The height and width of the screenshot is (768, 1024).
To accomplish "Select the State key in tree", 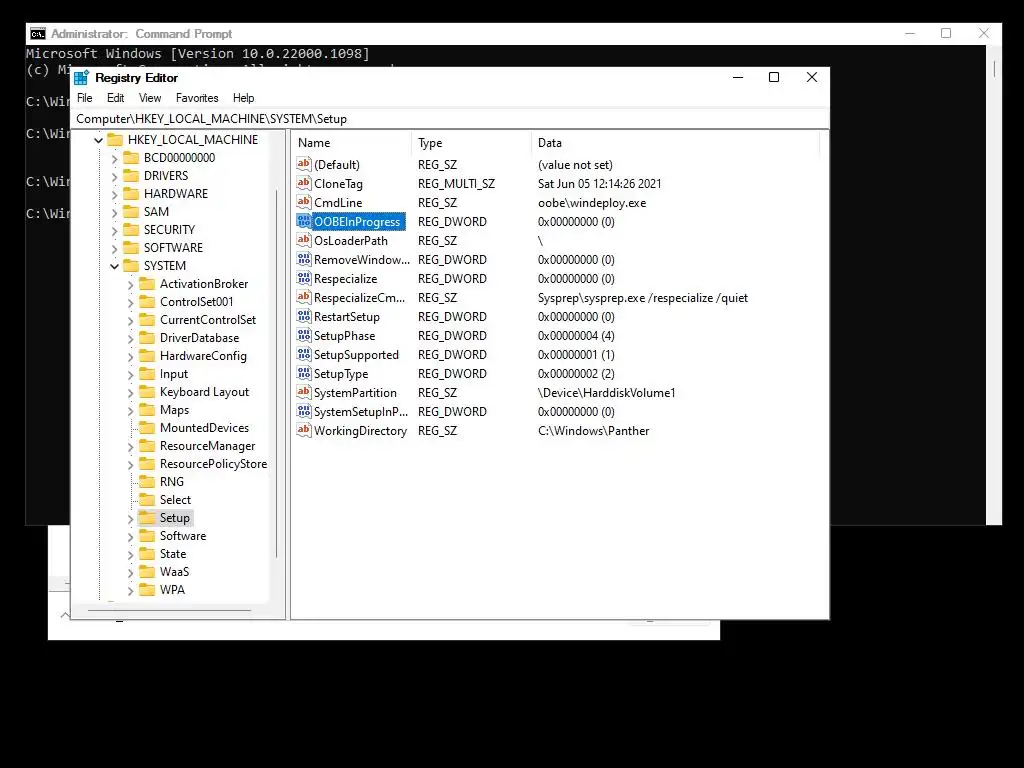I will coord(173,554).
